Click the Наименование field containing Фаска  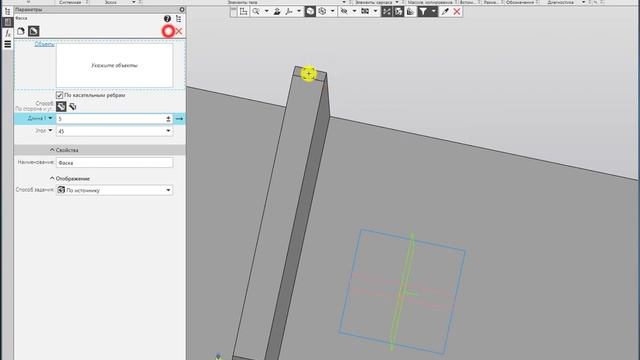click(114, 162)
